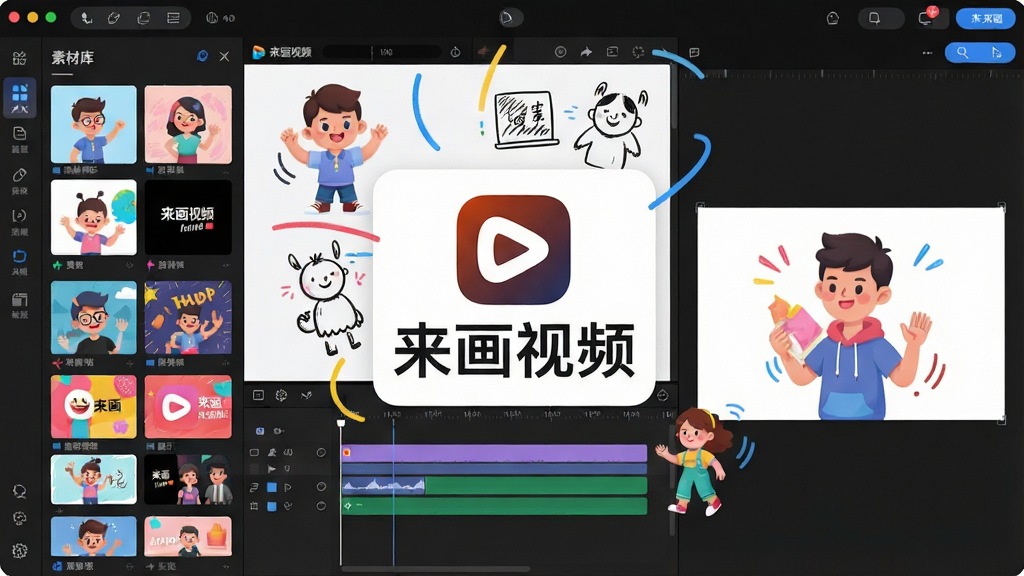
Task: Click the magnifier search icon in blue pill
Action: (x=963, y=52)
